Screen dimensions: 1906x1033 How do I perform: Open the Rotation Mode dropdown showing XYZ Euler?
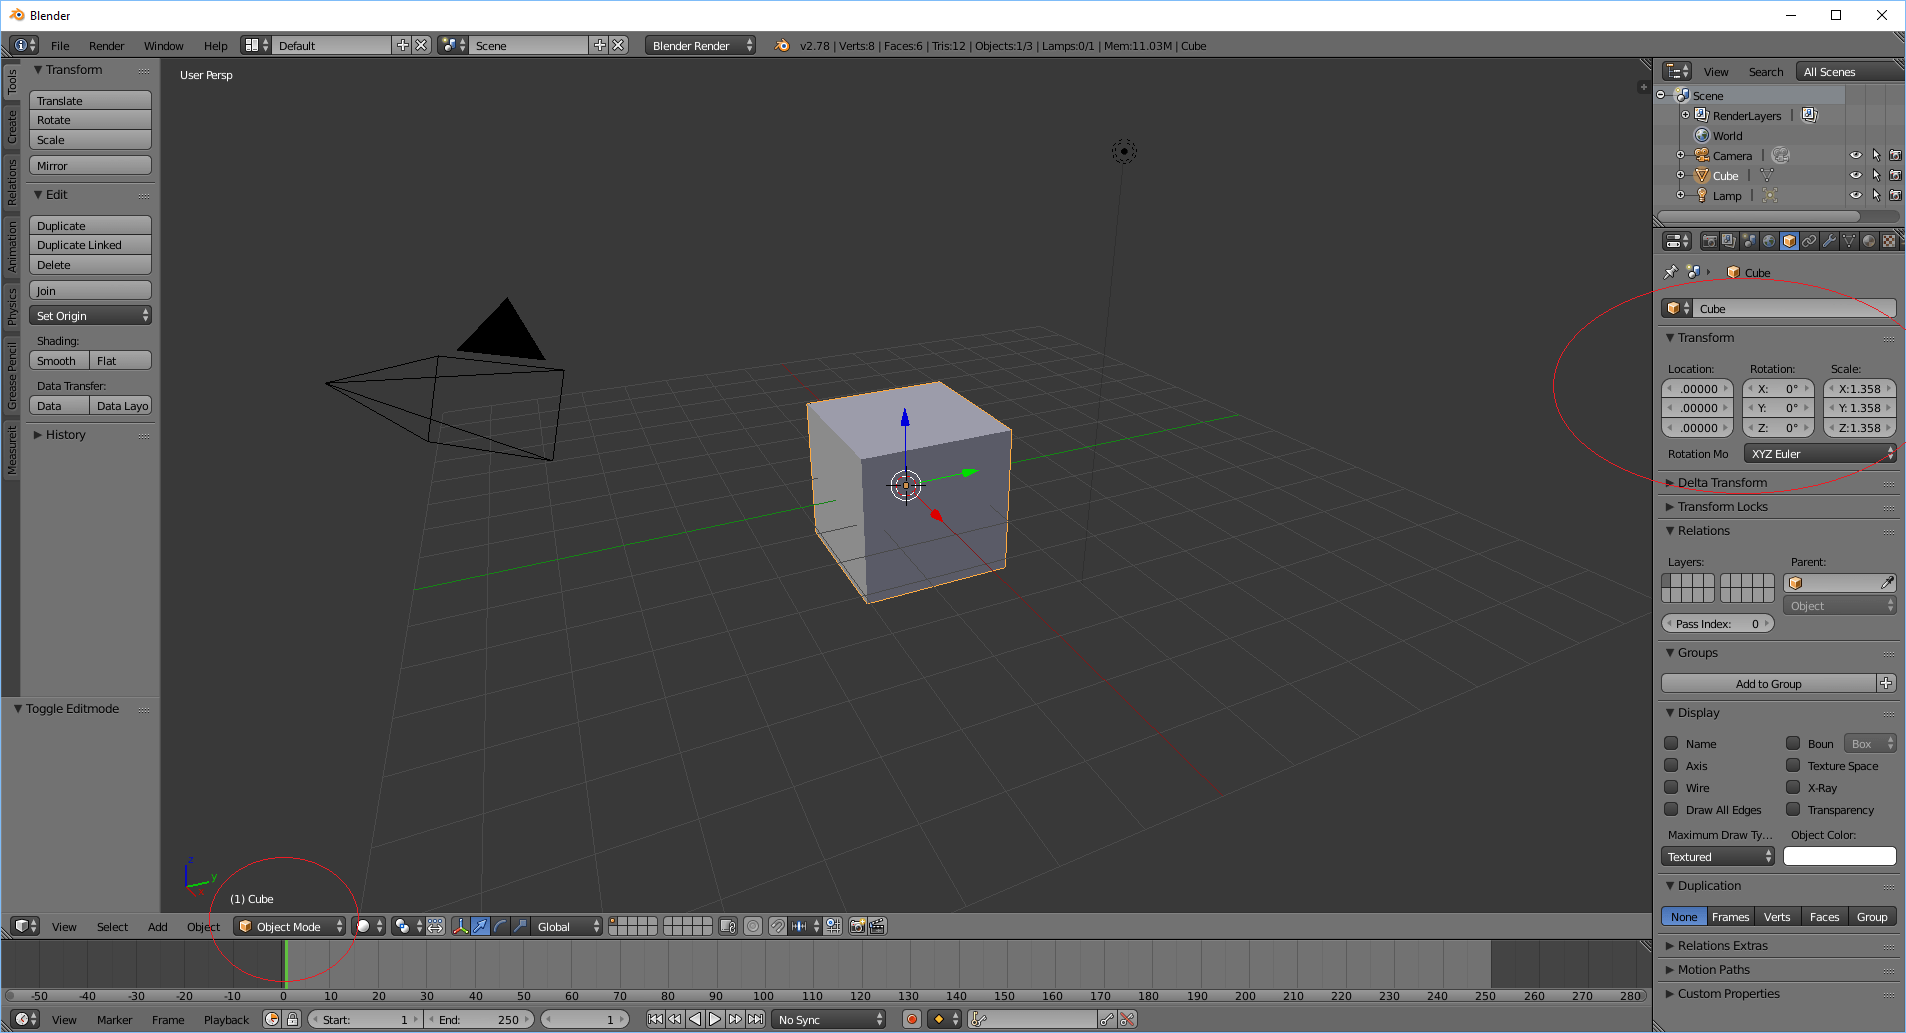coord(1818,453)
